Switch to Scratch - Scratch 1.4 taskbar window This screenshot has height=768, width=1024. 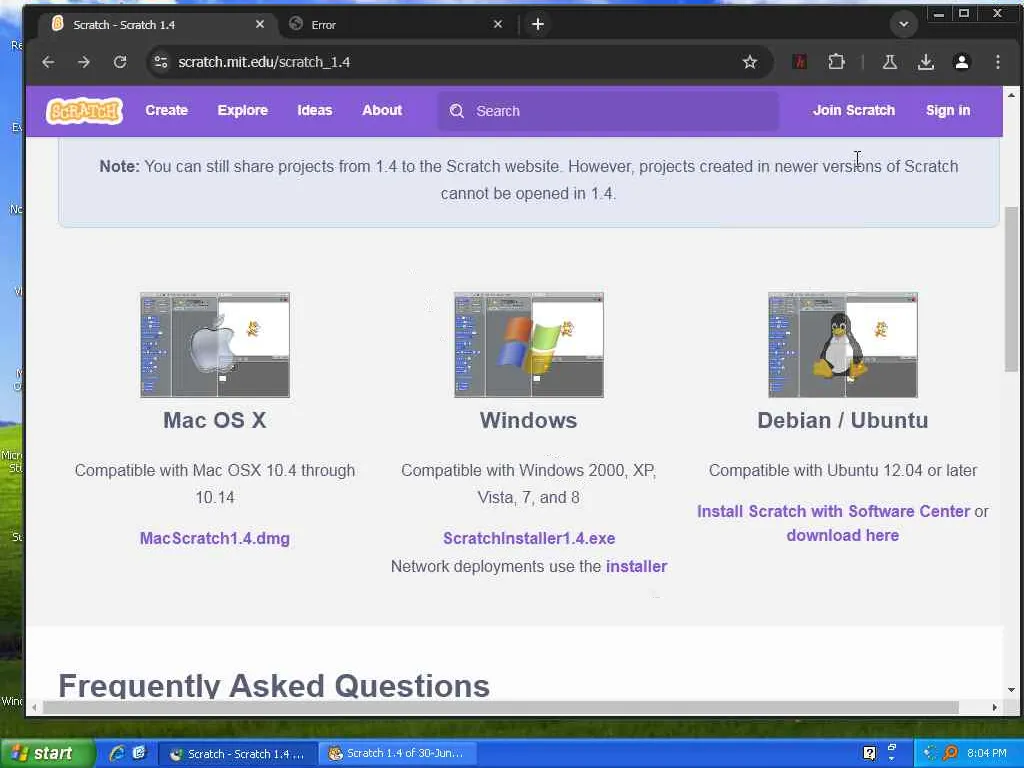coord(238,754)
